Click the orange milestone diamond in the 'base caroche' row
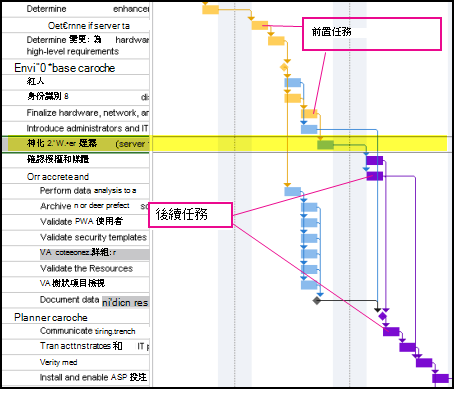This screenshot has height=393, width=457. pos(284,67)
